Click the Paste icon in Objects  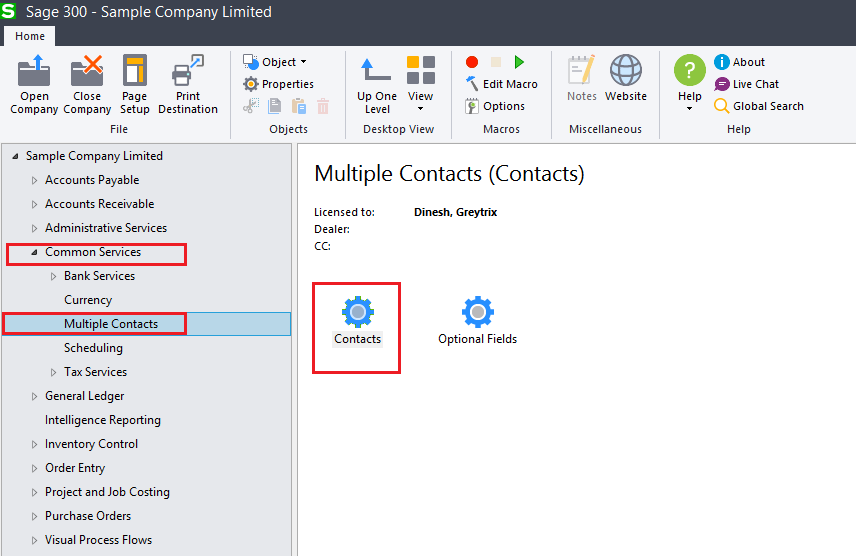click(299, 106)
